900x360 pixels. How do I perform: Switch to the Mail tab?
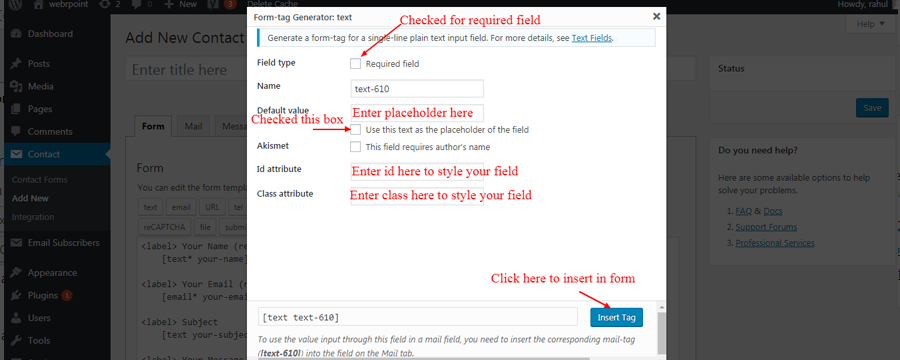point(193,126)
